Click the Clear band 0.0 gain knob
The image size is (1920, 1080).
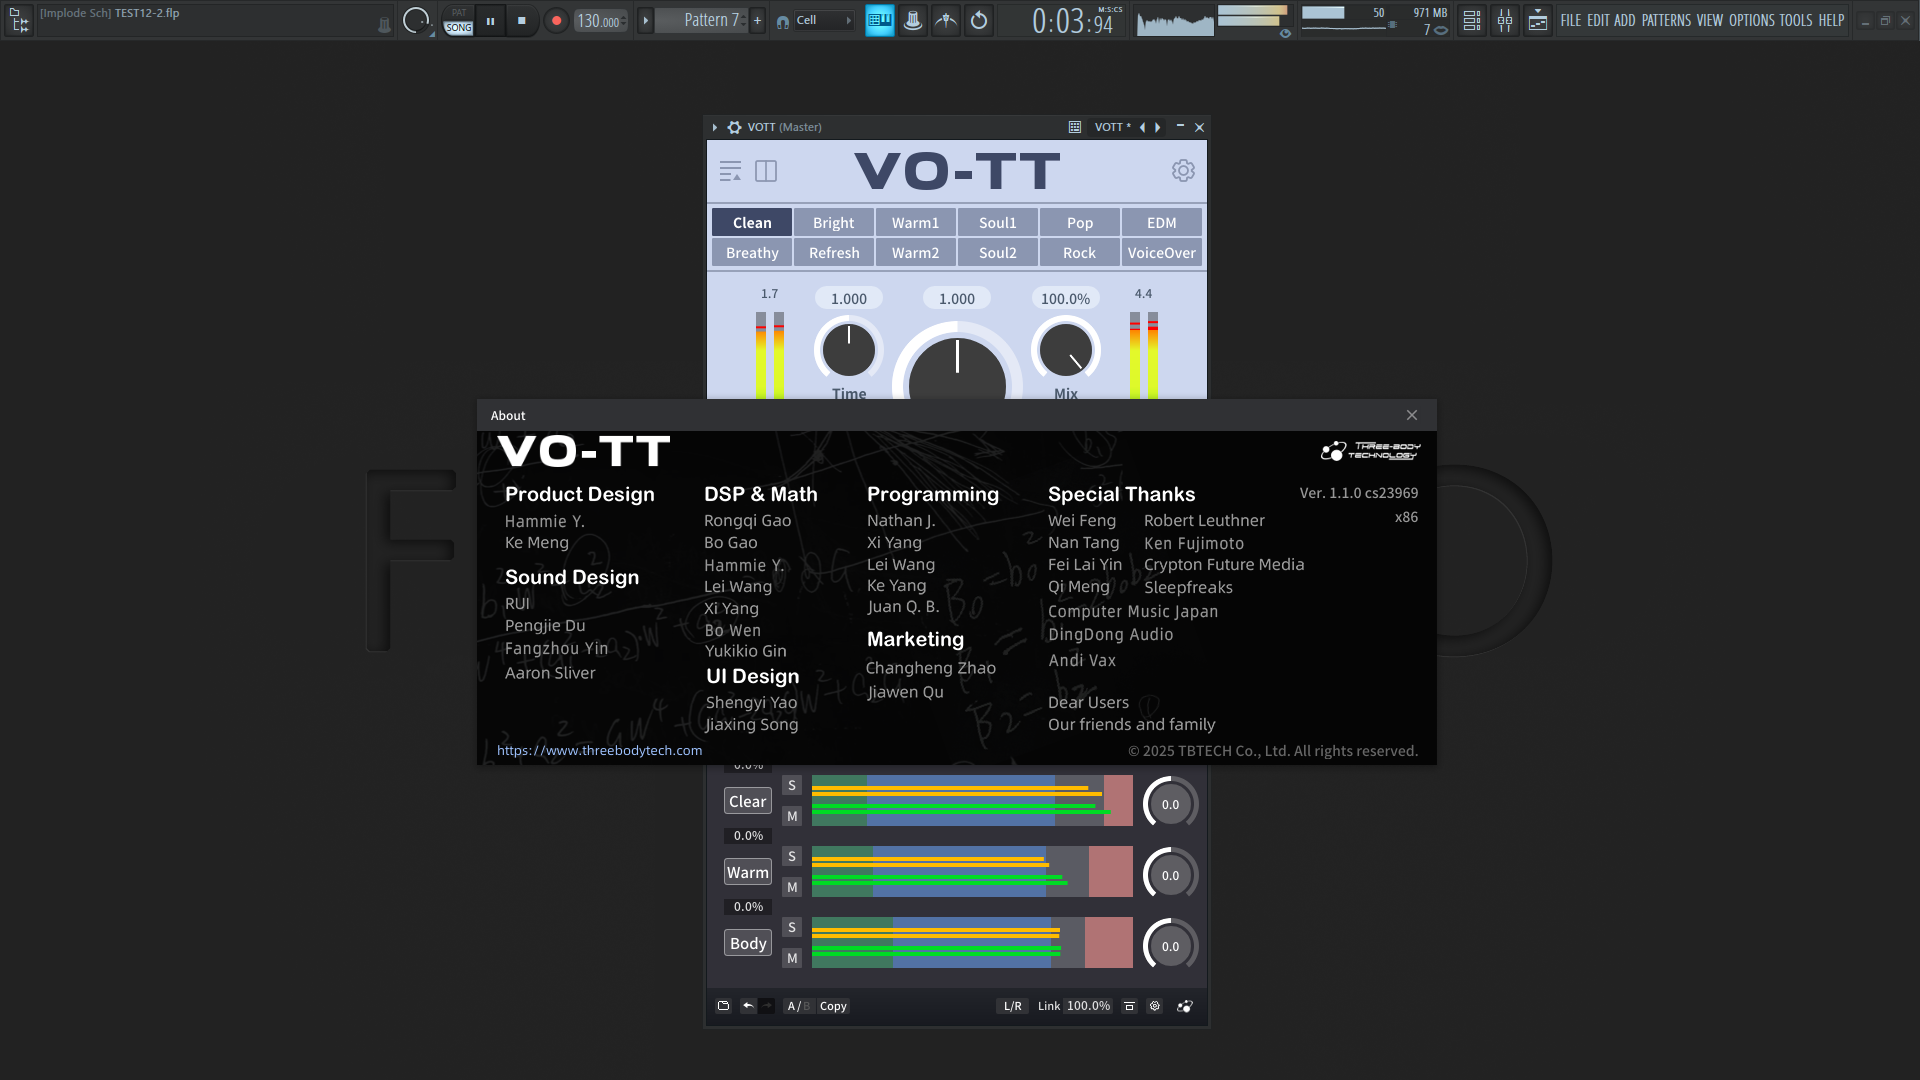pyautogui.click(x=1170, y=804)
